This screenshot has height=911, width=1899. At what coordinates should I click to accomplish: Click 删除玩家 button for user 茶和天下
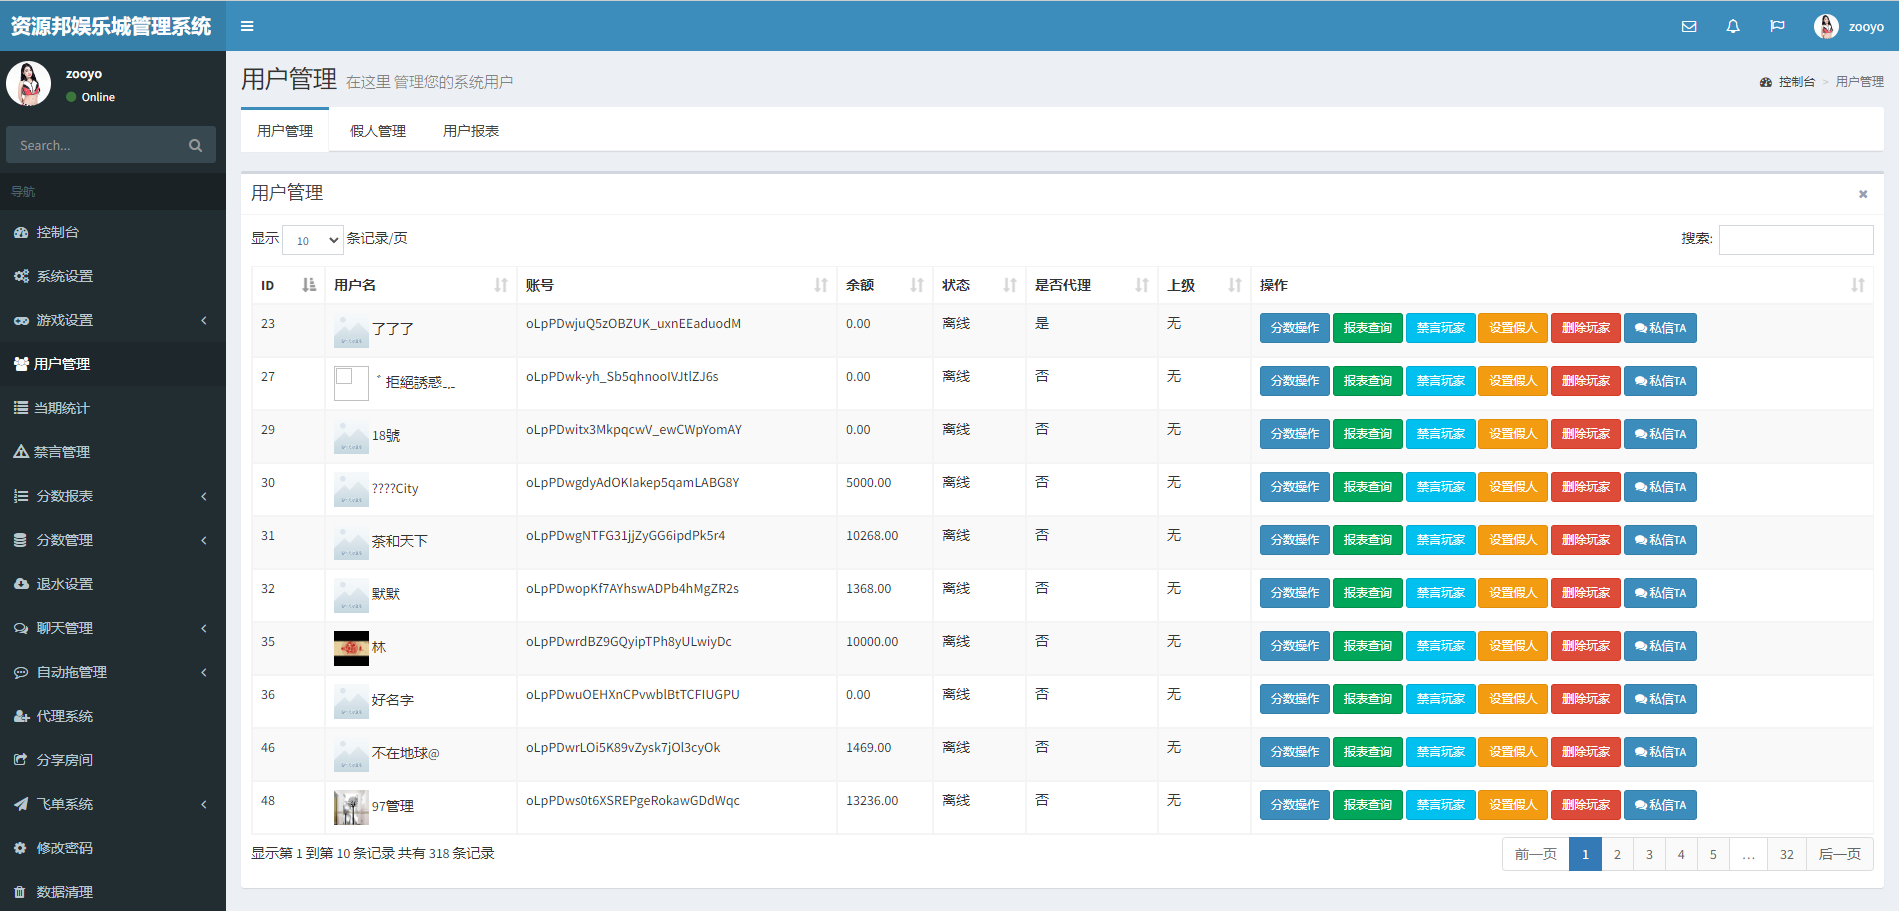click(1585, 540)
